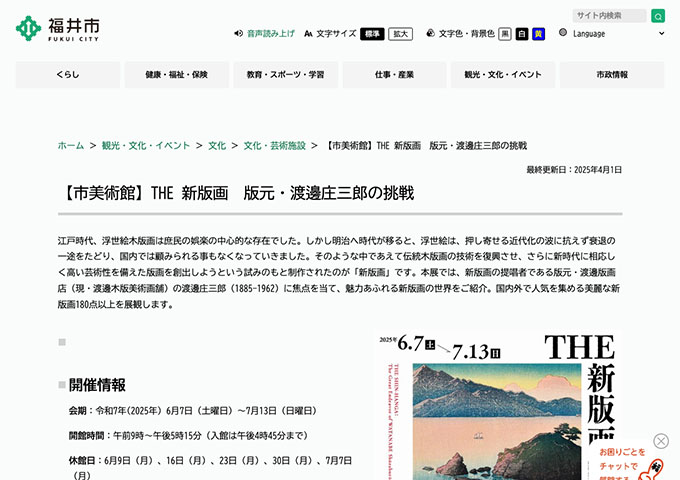Open the 教育・スポーツ・学習 menu
This screenshot has width=680, height=480.
pyautogui.click(x=285, y=75)
